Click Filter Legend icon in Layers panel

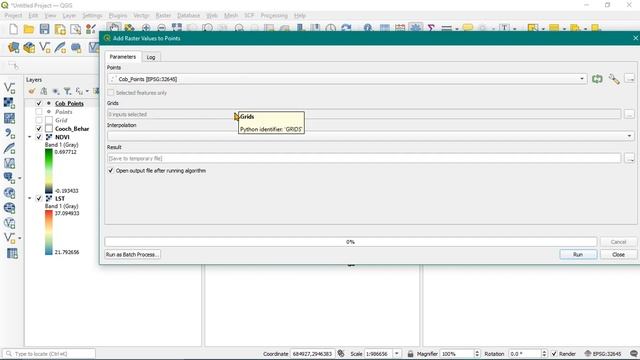[67, 91]
